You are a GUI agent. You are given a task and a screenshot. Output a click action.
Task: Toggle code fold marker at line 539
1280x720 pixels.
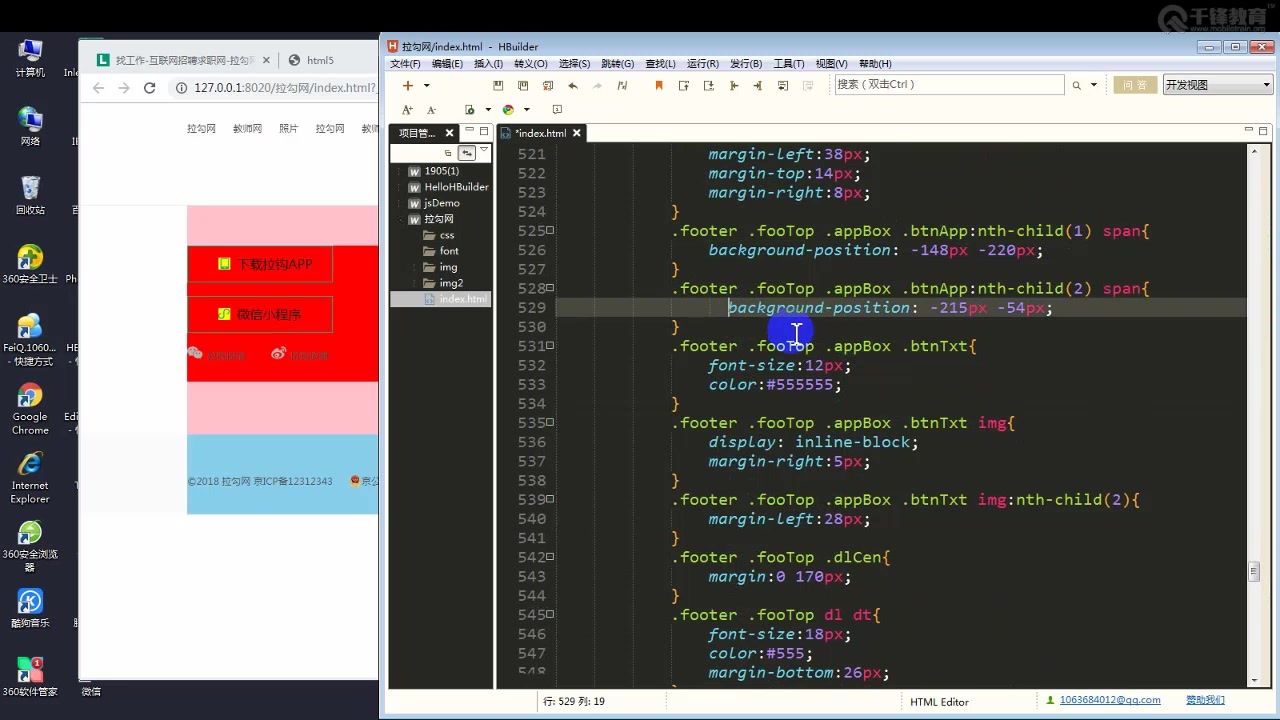coord(550,499)
